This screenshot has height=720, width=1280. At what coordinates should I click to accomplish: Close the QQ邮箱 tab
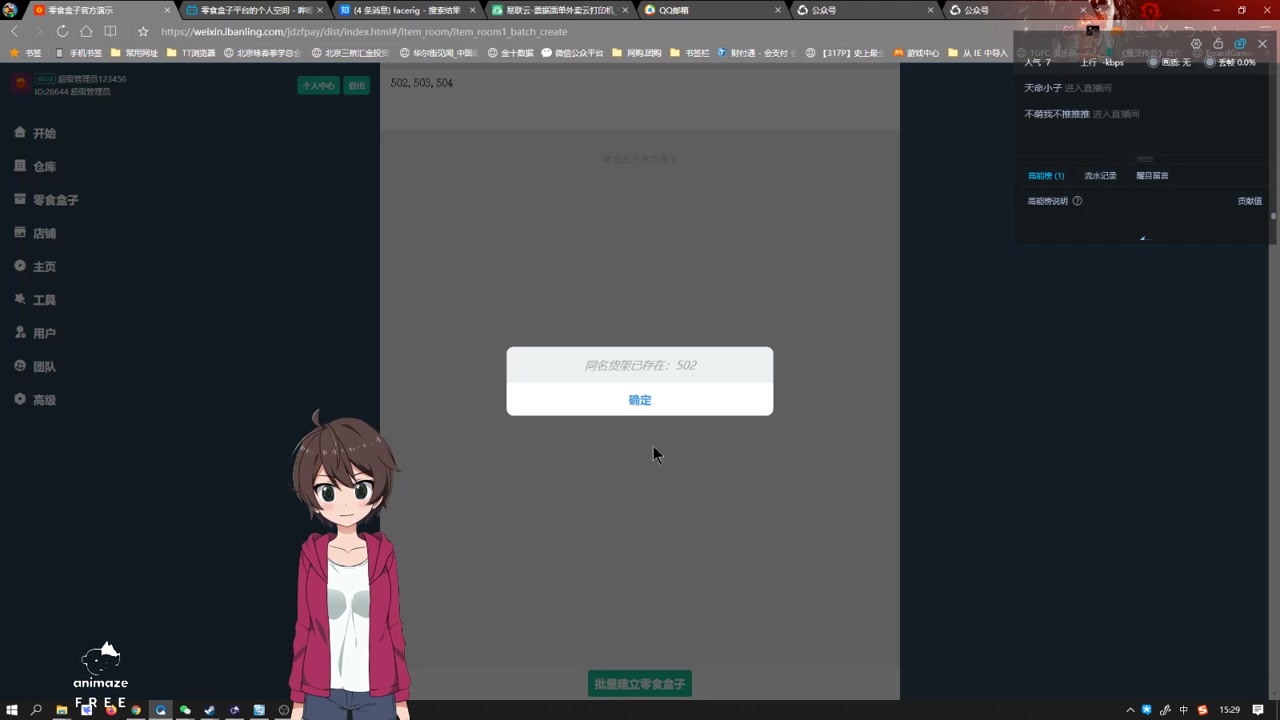pyautogui.click(x=778, y=10)
